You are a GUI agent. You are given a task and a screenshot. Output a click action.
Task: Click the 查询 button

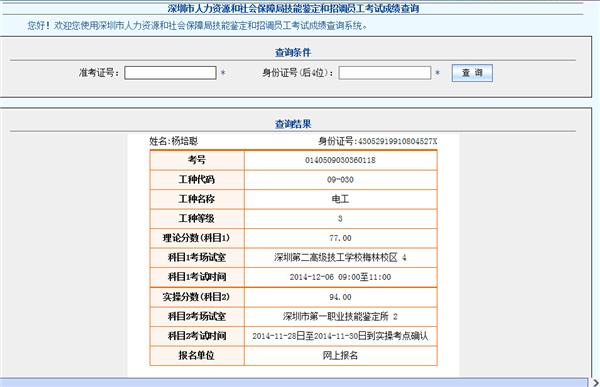(472, 73)
